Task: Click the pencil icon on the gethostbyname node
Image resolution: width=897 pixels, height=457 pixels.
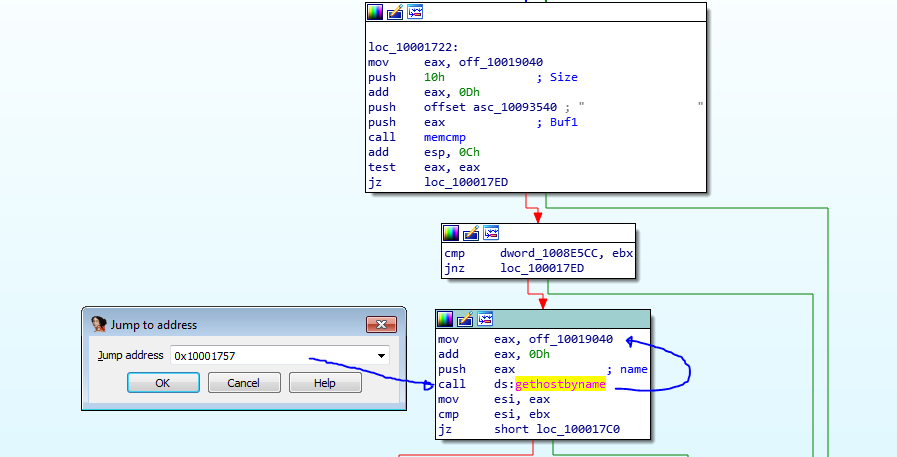Action: pos(465,319)
